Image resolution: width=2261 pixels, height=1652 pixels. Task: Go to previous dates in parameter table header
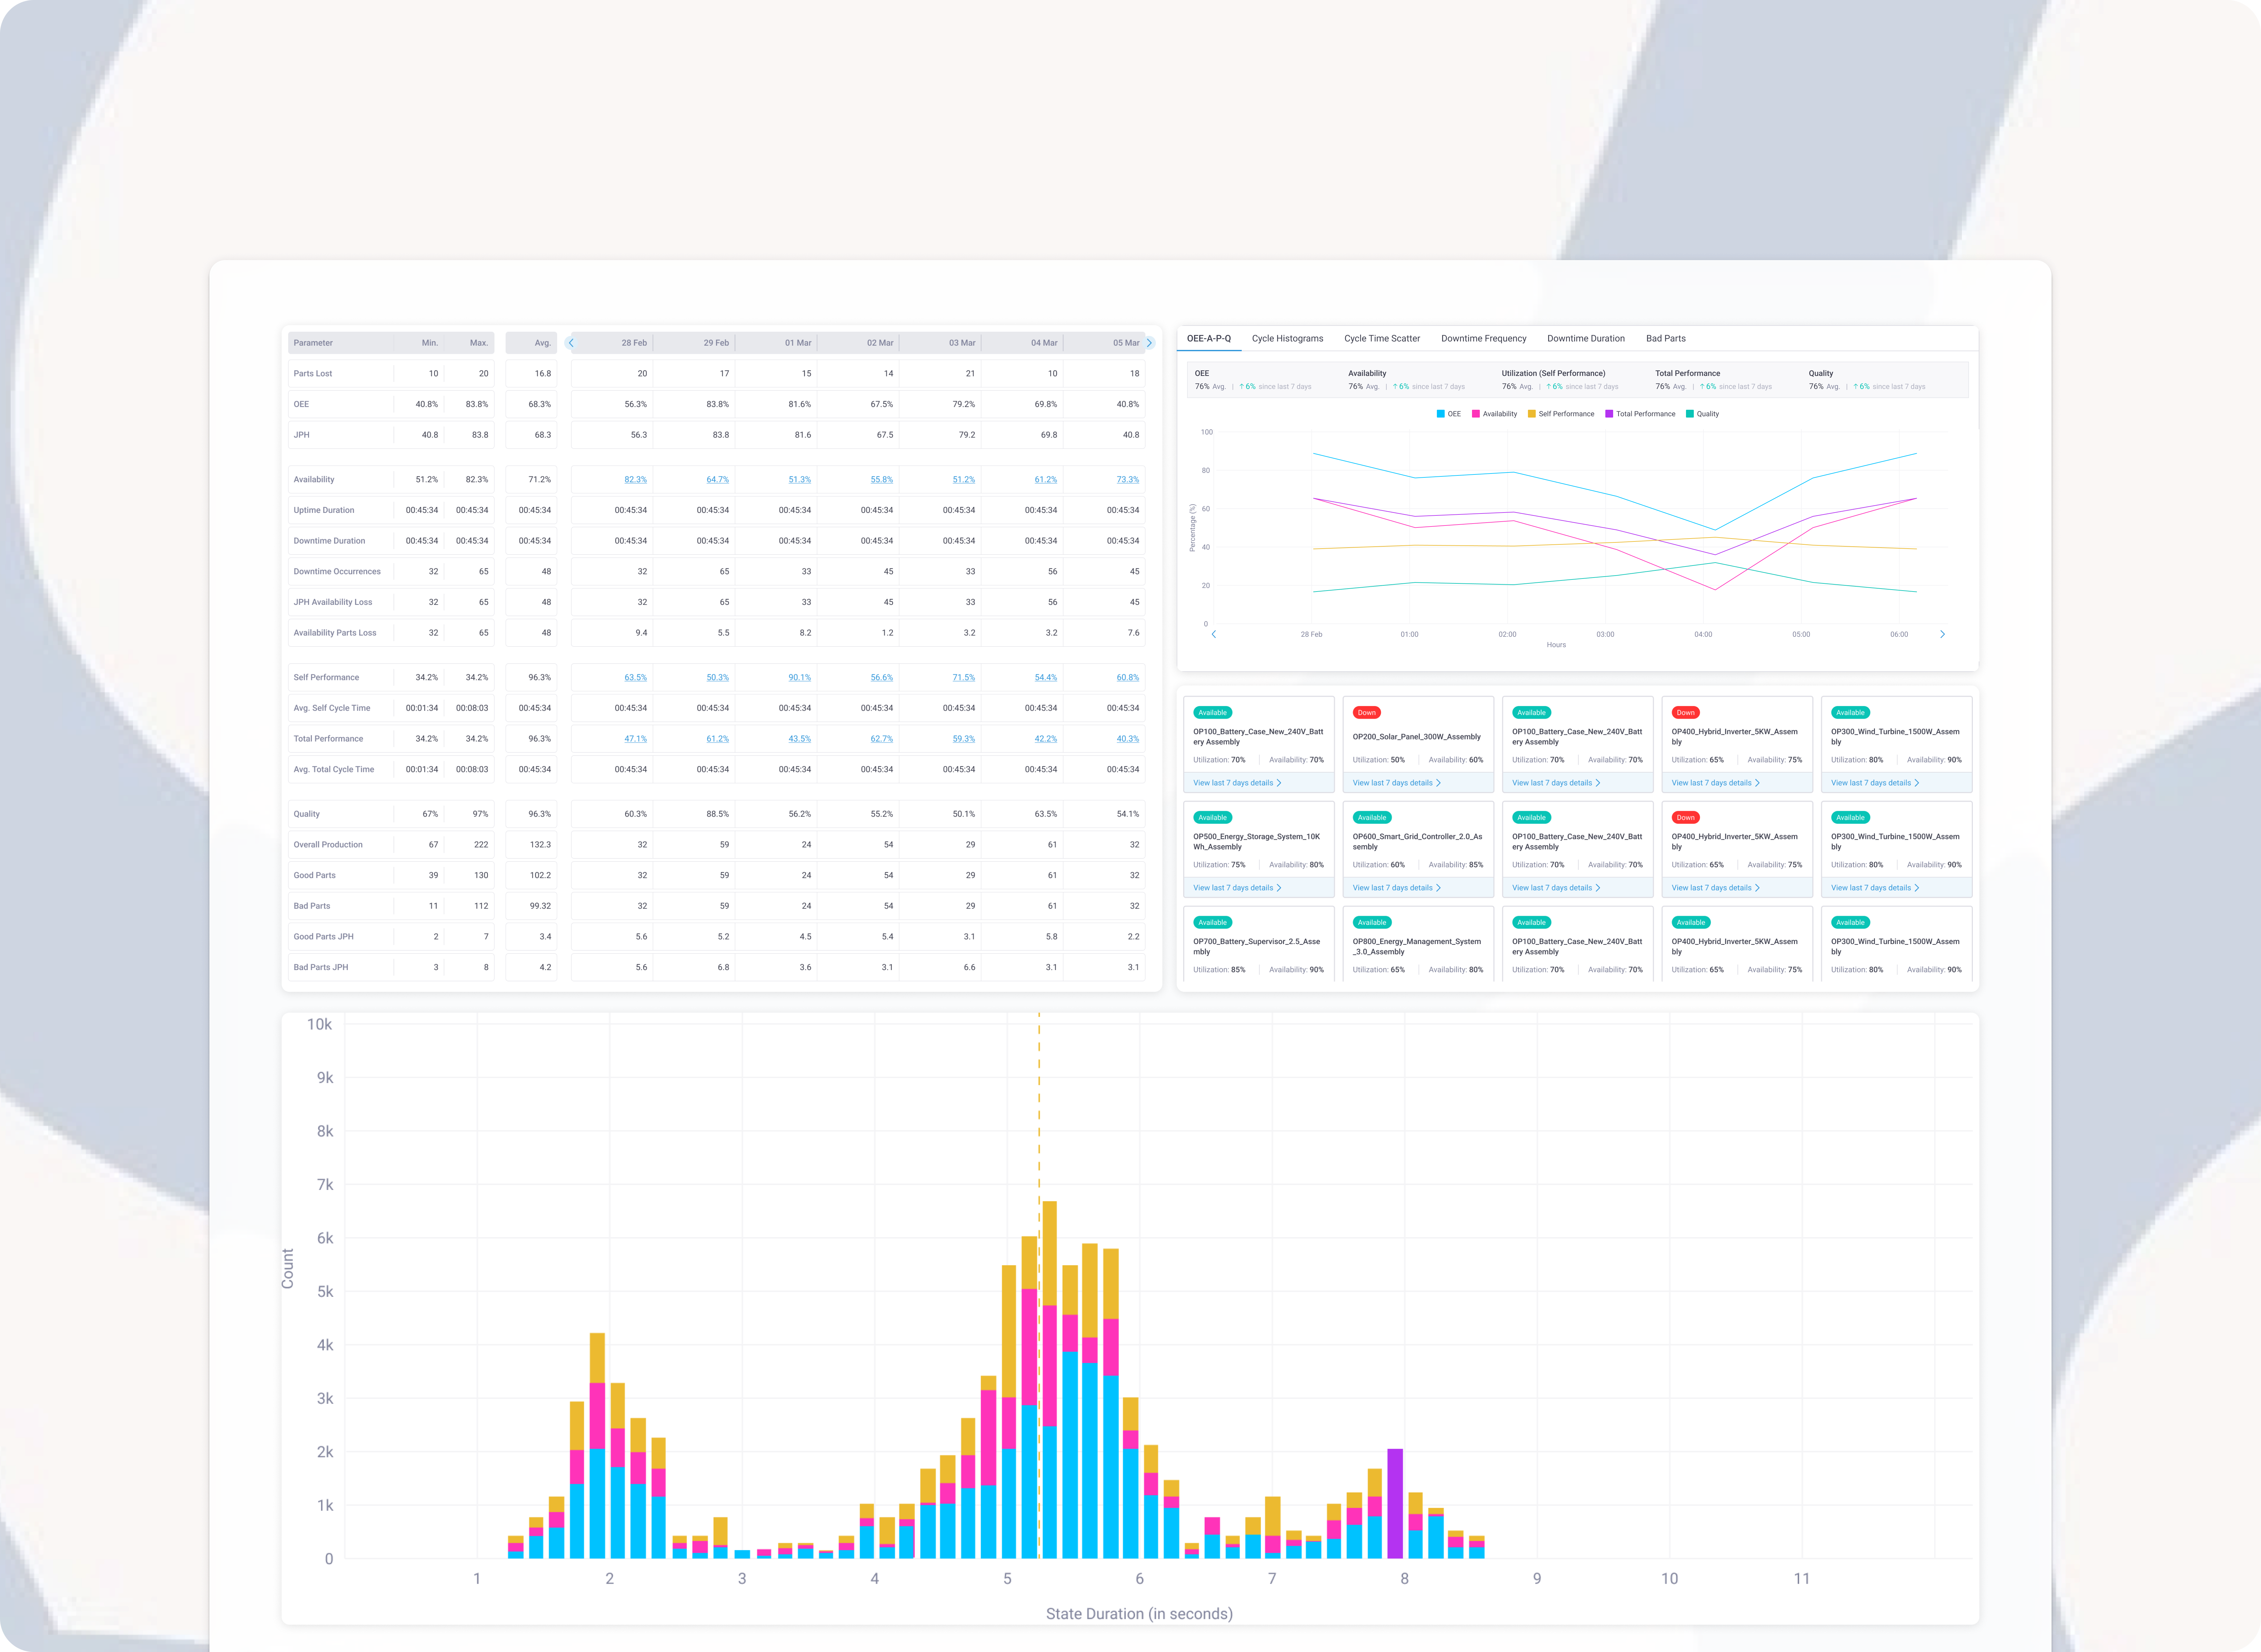571,343
